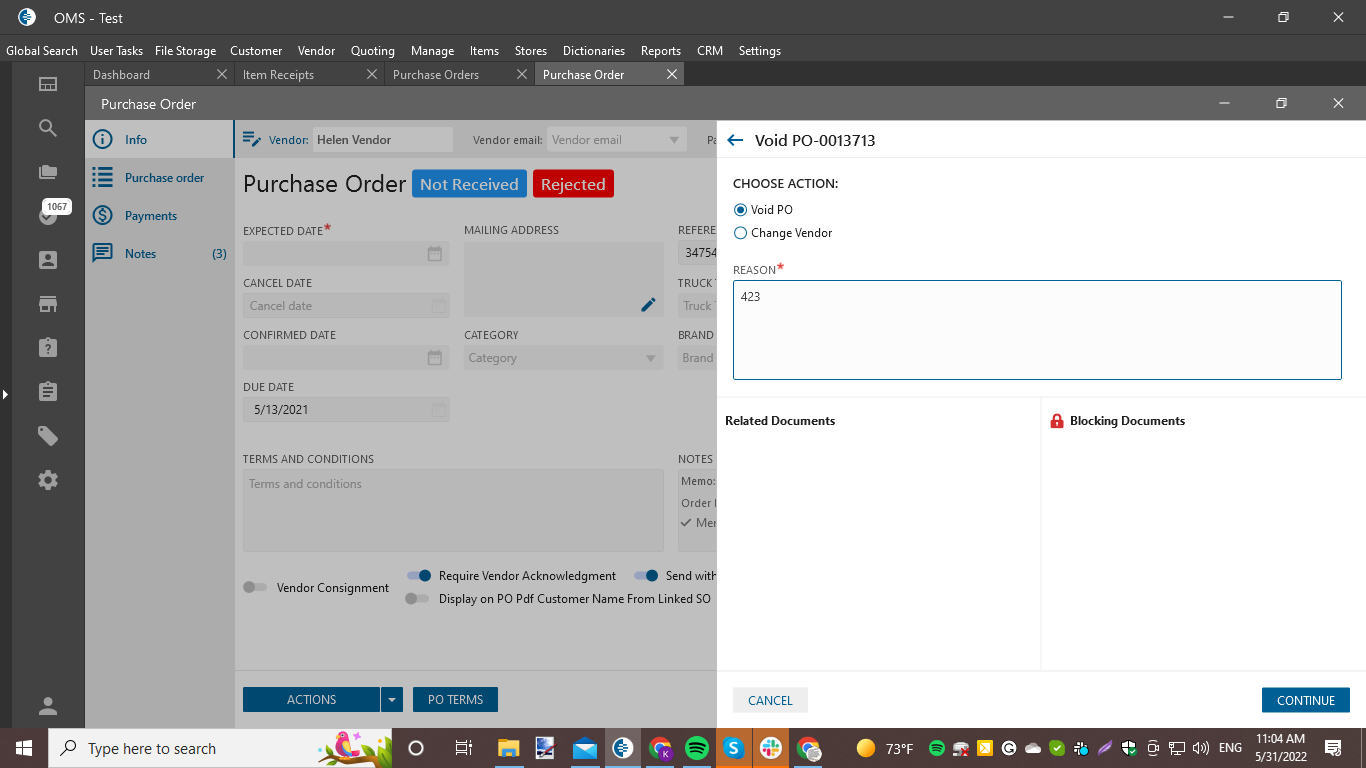This screenshot has width=1366, height=768.
Task: Toggle Display on PO Pdf Customer Name switch
Action: (416, 599)
